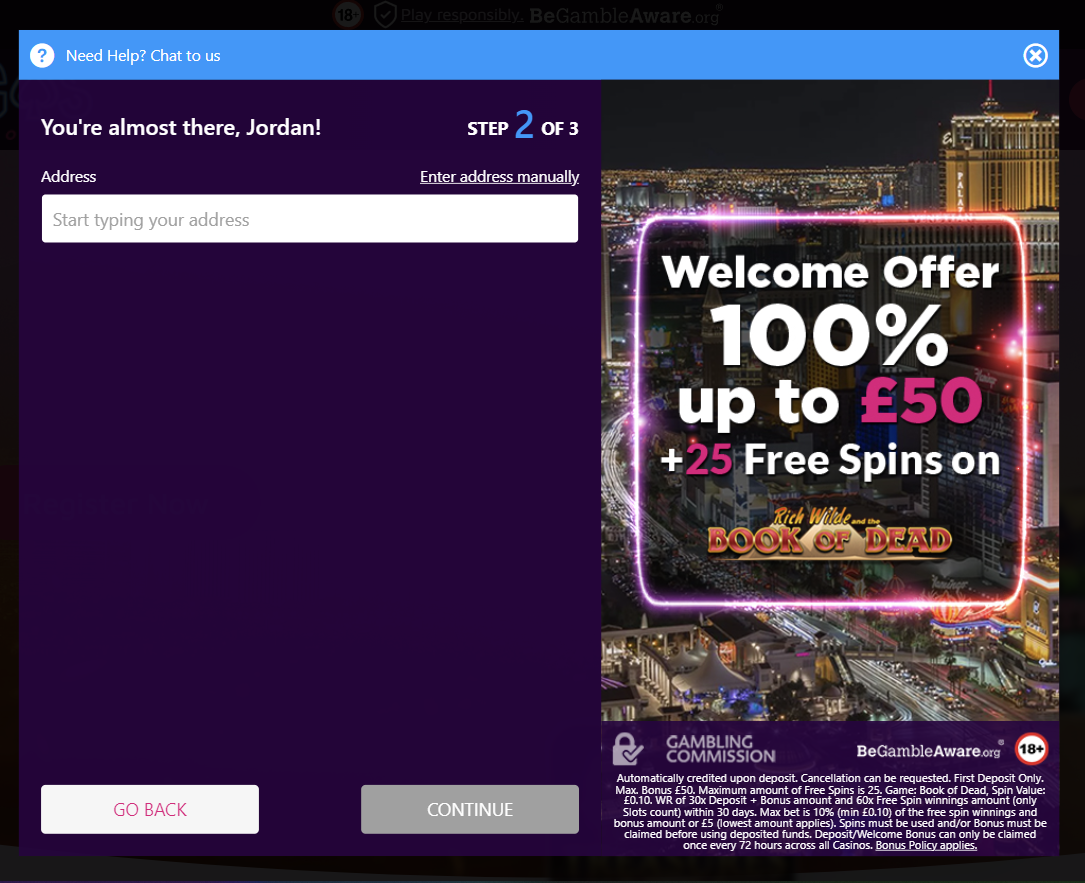Click the Gambling Commission padlock checkmark icon
This screenshot has height=883, width=1085.
(628, 749)
